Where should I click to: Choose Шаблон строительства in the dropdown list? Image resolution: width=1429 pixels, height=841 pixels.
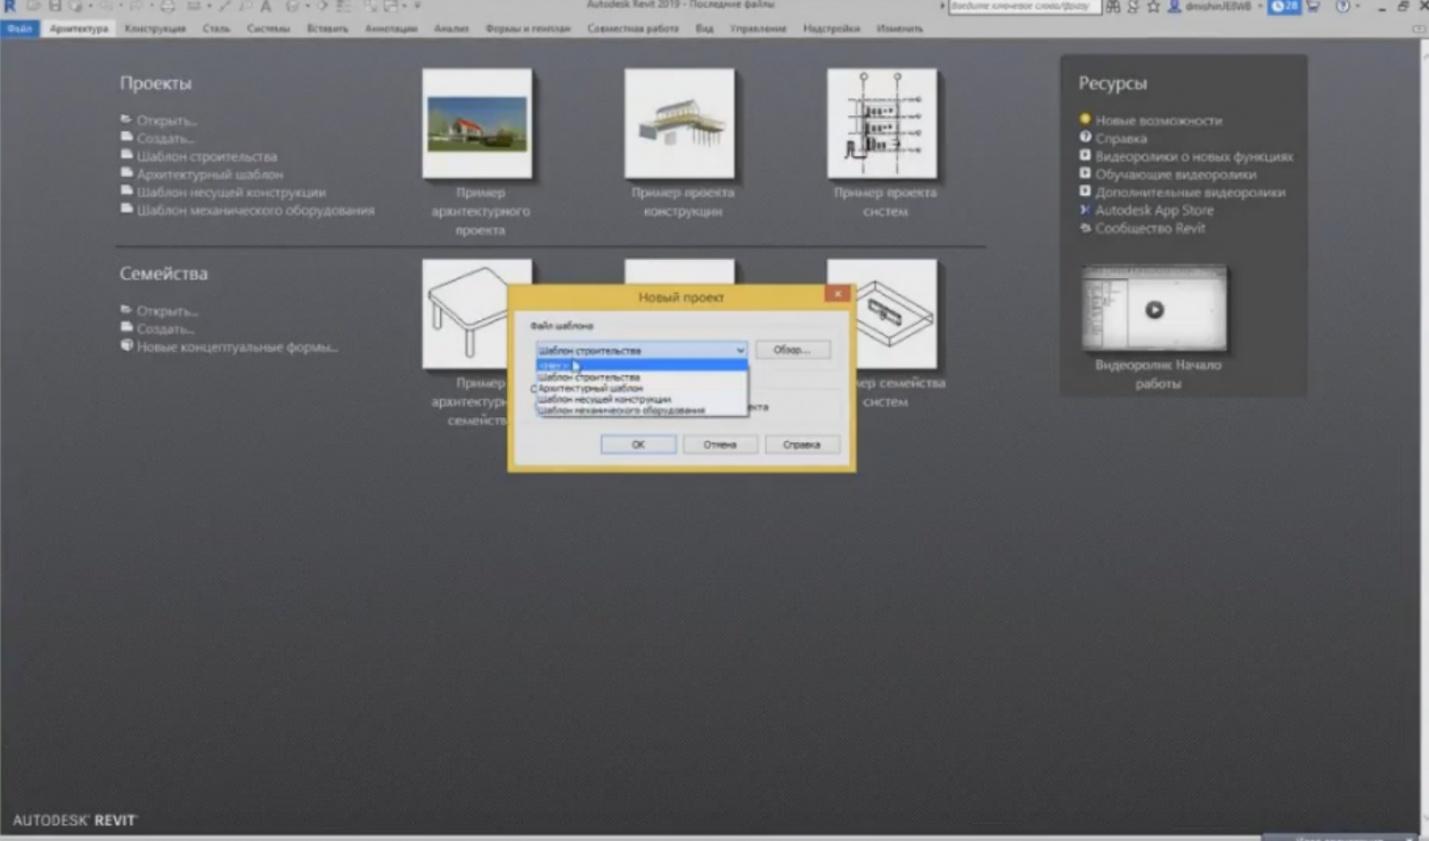click(x=641, y=377)
